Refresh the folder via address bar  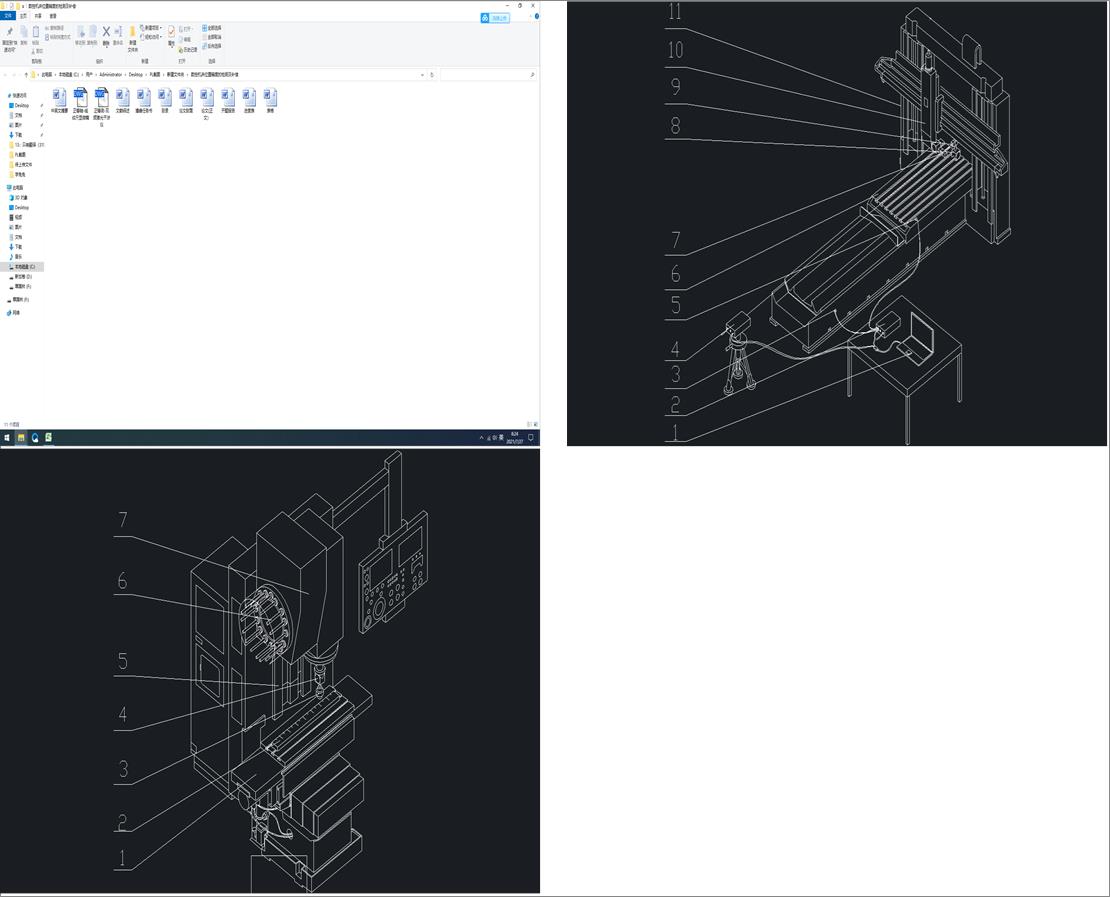pos(432,74)
